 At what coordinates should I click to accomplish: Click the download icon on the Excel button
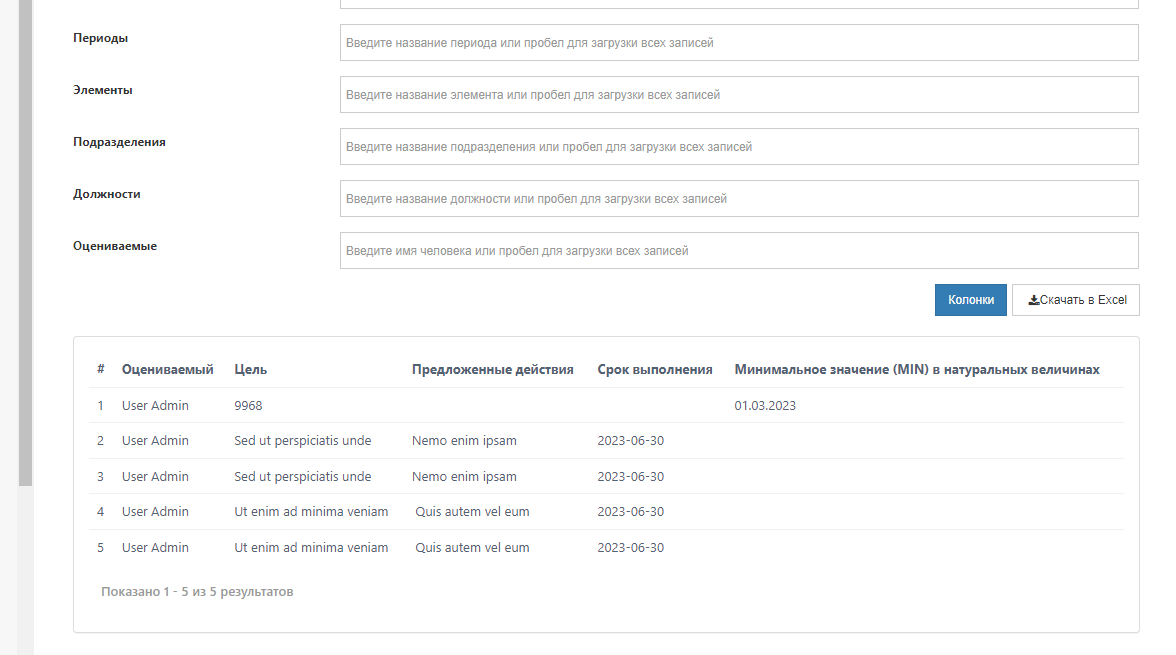1033,300
